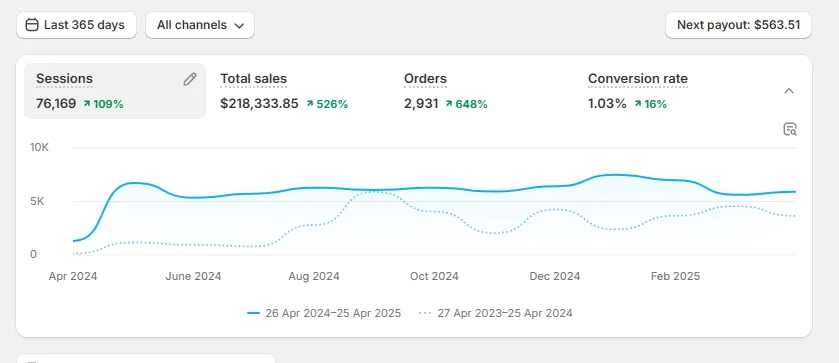Expand the All channels dropdown
The image size is (839, 363).
200,25
